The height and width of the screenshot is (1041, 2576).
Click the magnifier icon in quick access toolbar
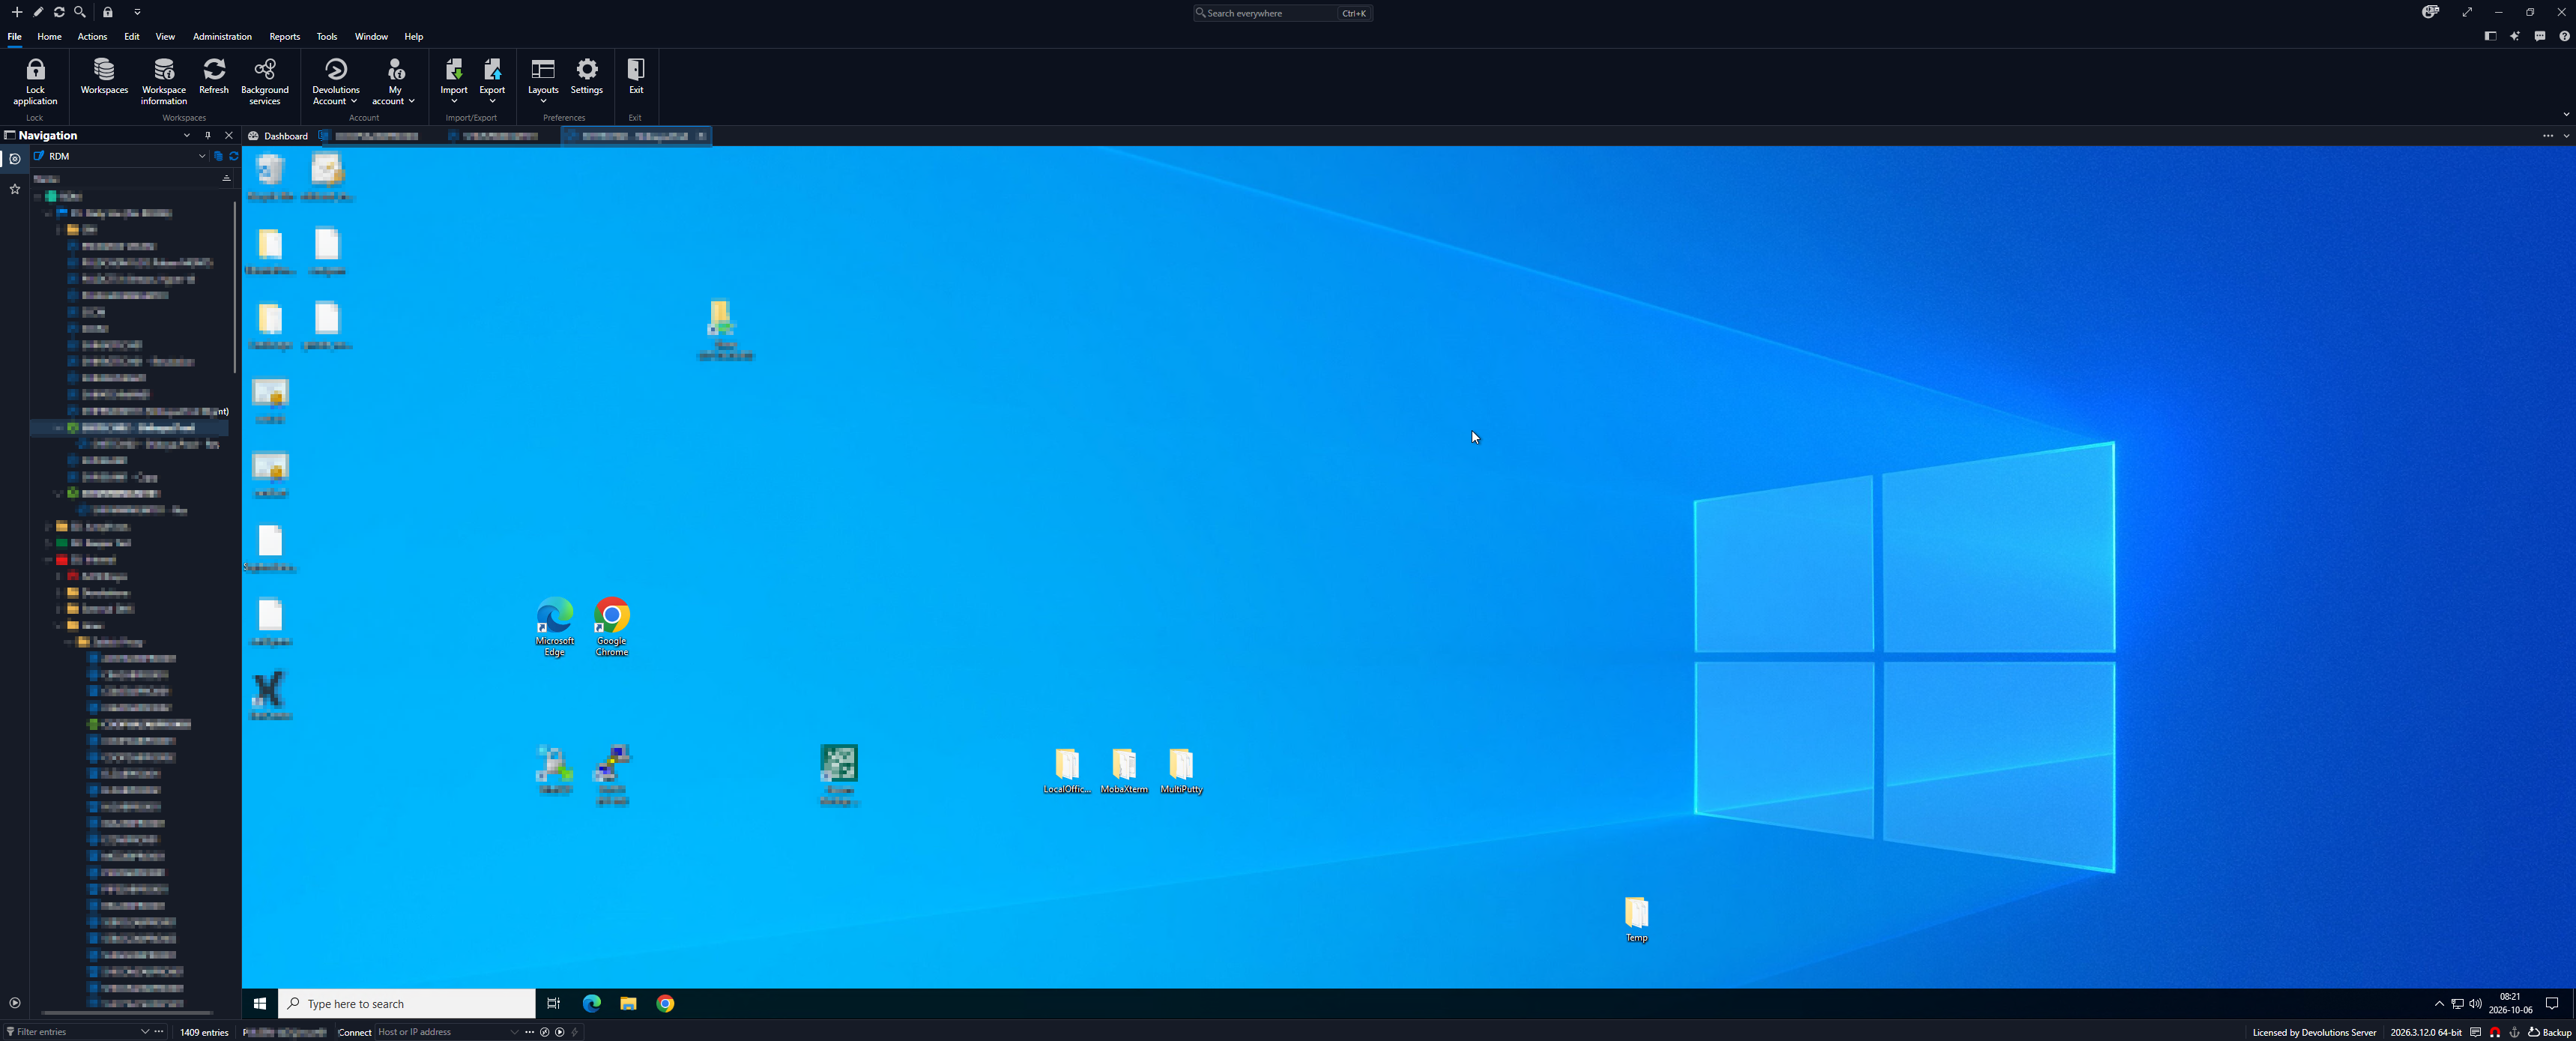(80, 12)
